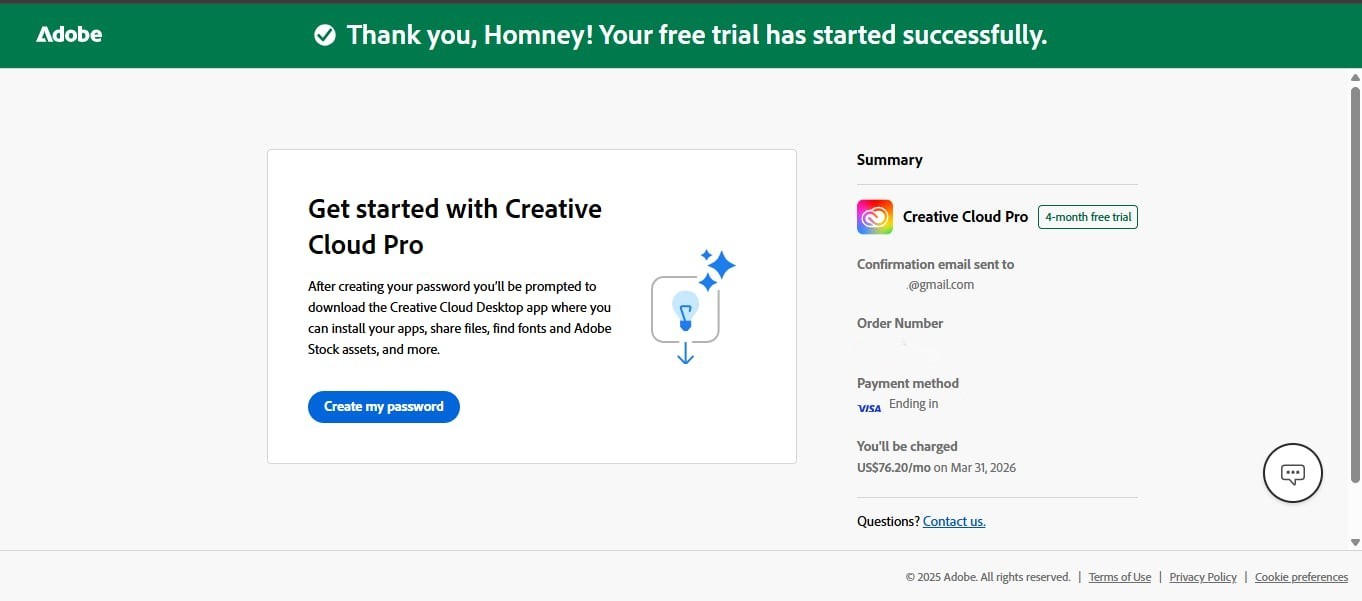Select the Summary heading
1362x601 pixels.
tap(889, 159)
